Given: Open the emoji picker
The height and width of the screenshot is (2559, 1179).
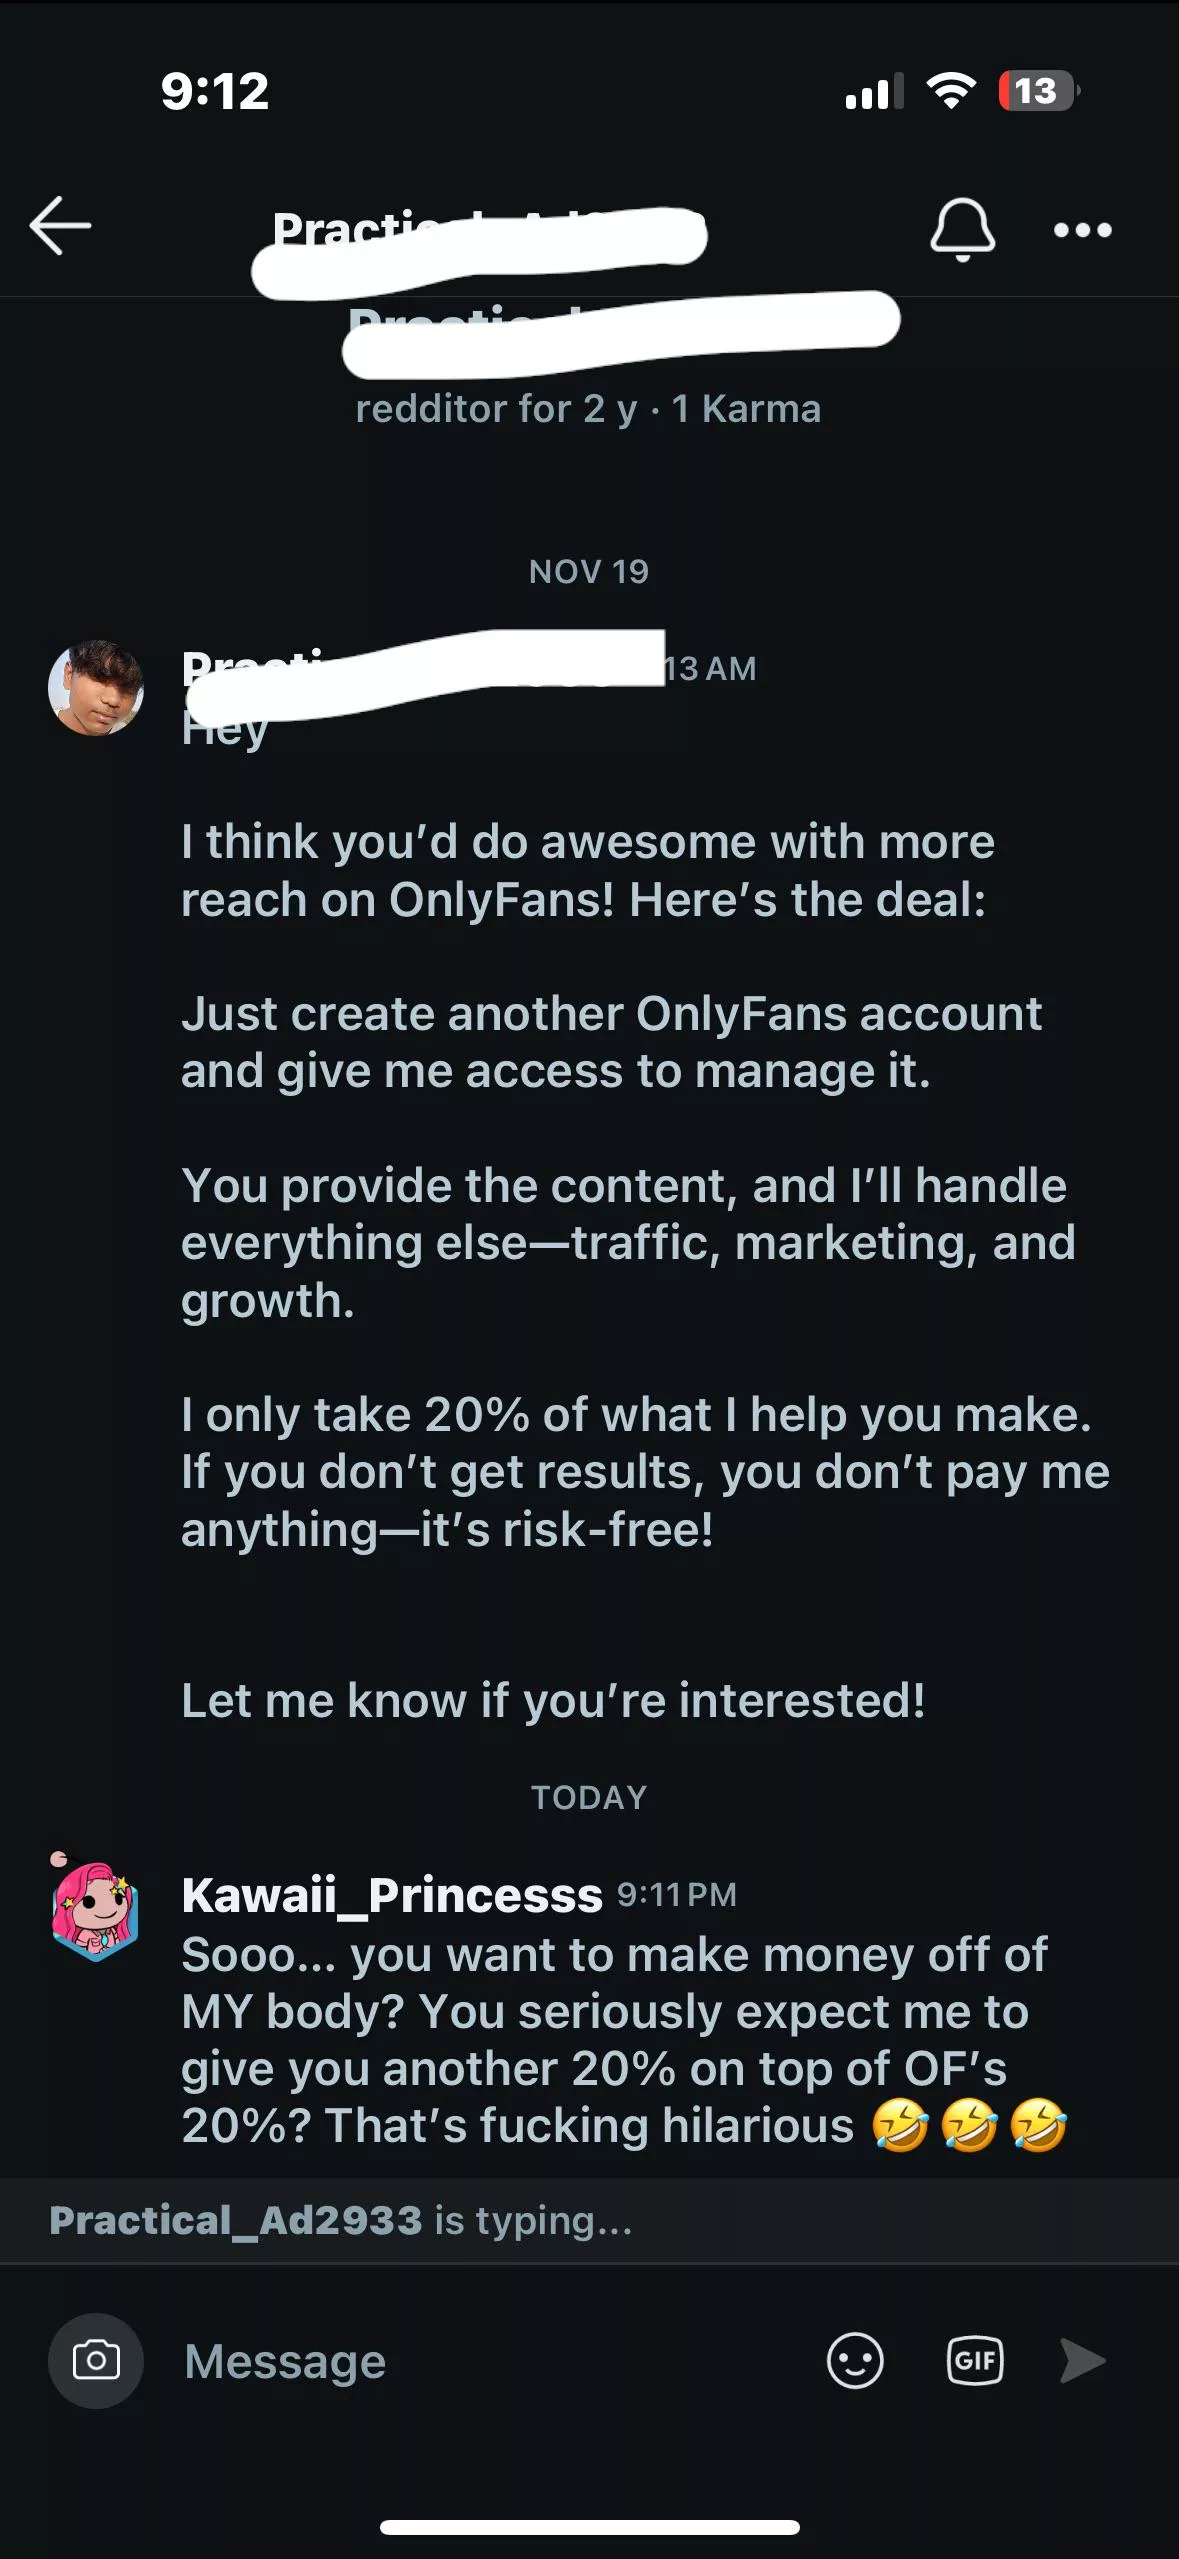Looking at the screenshot, I should 855,2361.
